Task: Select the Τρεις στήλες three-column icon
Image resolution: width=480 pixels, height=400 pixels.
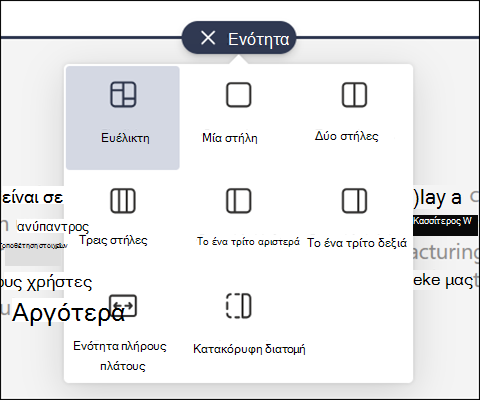Action: pyautogui.click(x=123, y=201)
